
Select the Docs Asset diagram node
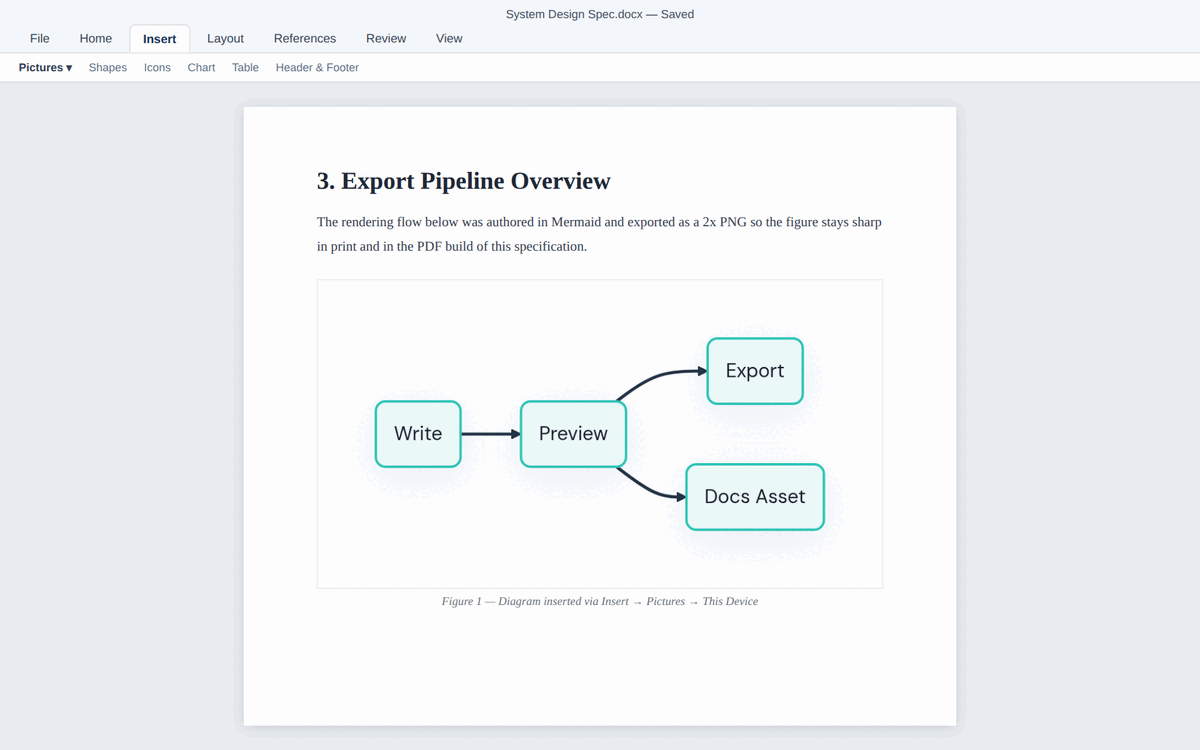pos(755,497)
